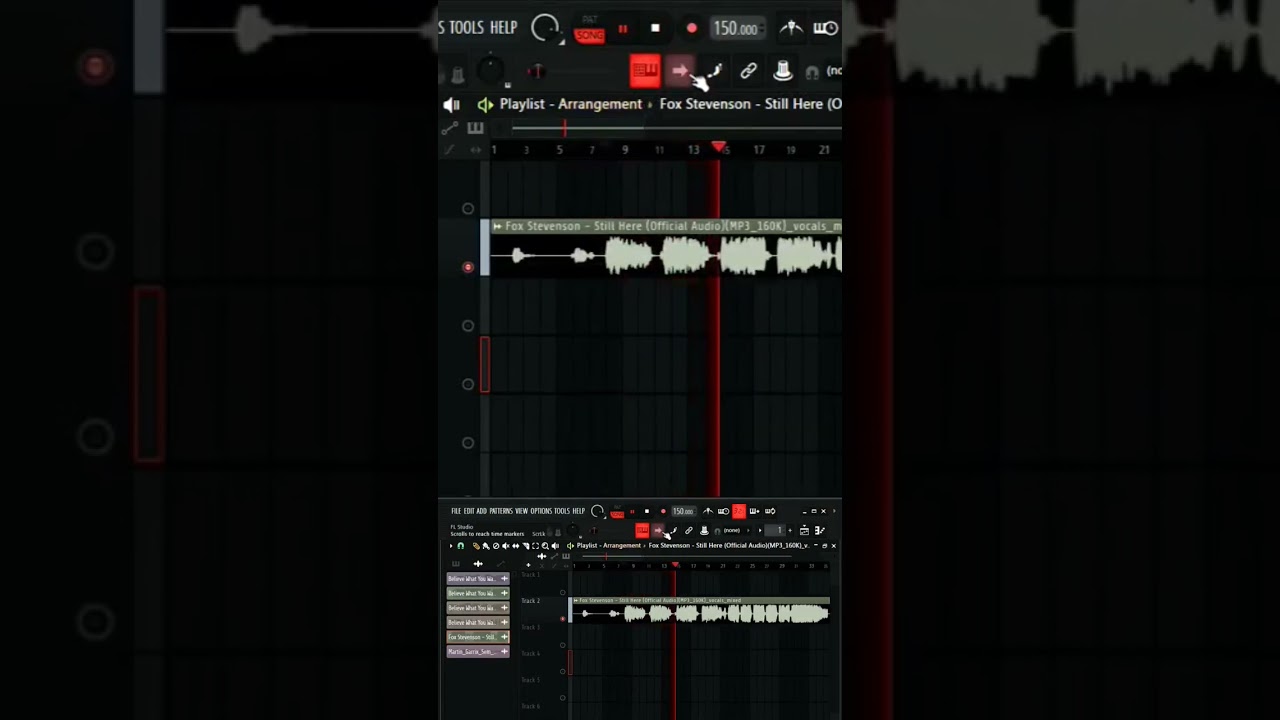
Task: Stop playback in the enlarged transport
Action: point(655,29)
